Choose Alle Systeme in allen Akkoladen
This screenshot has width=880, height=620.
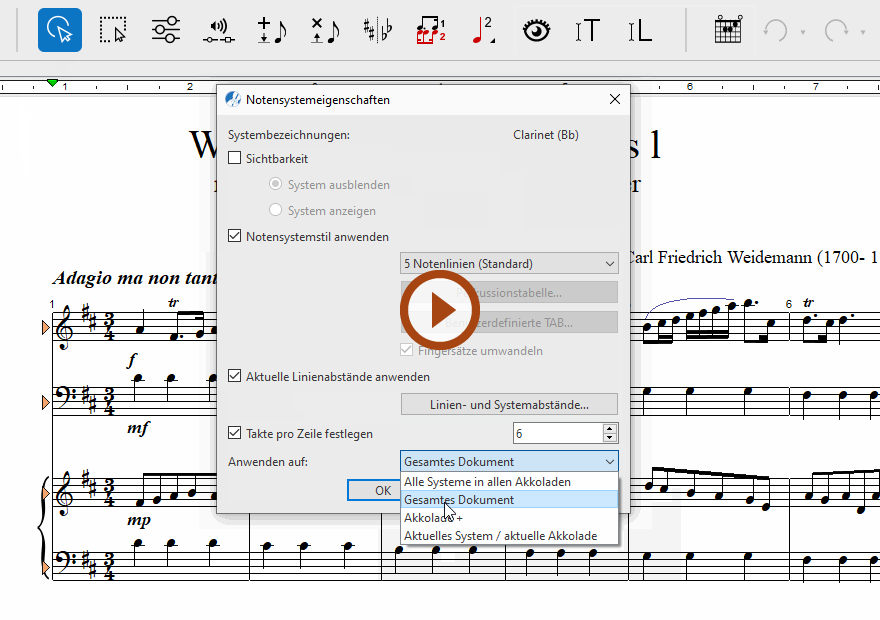[487, 482]
